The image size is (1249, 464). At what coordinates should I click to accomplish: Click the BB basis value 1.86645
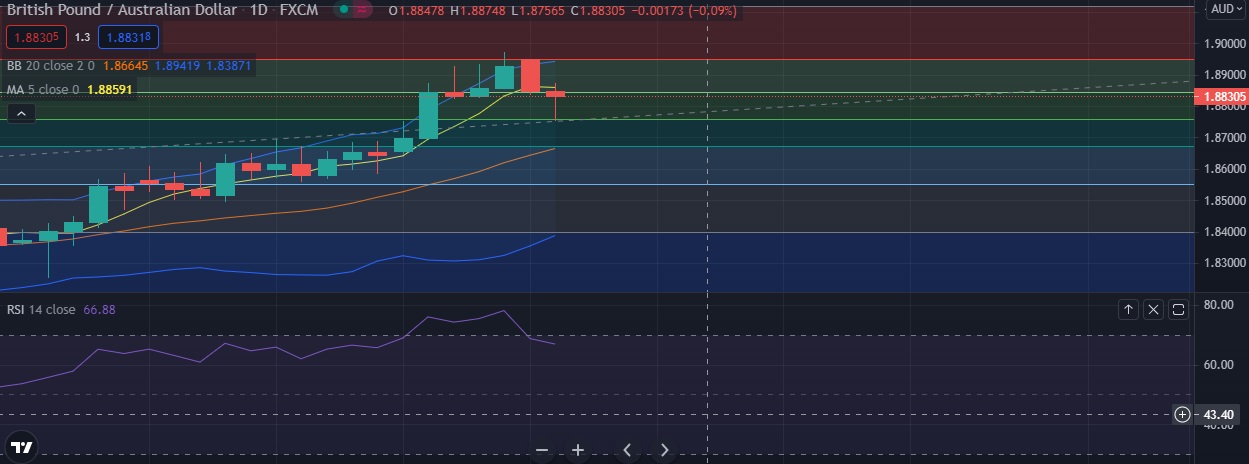tap(125, 66)
